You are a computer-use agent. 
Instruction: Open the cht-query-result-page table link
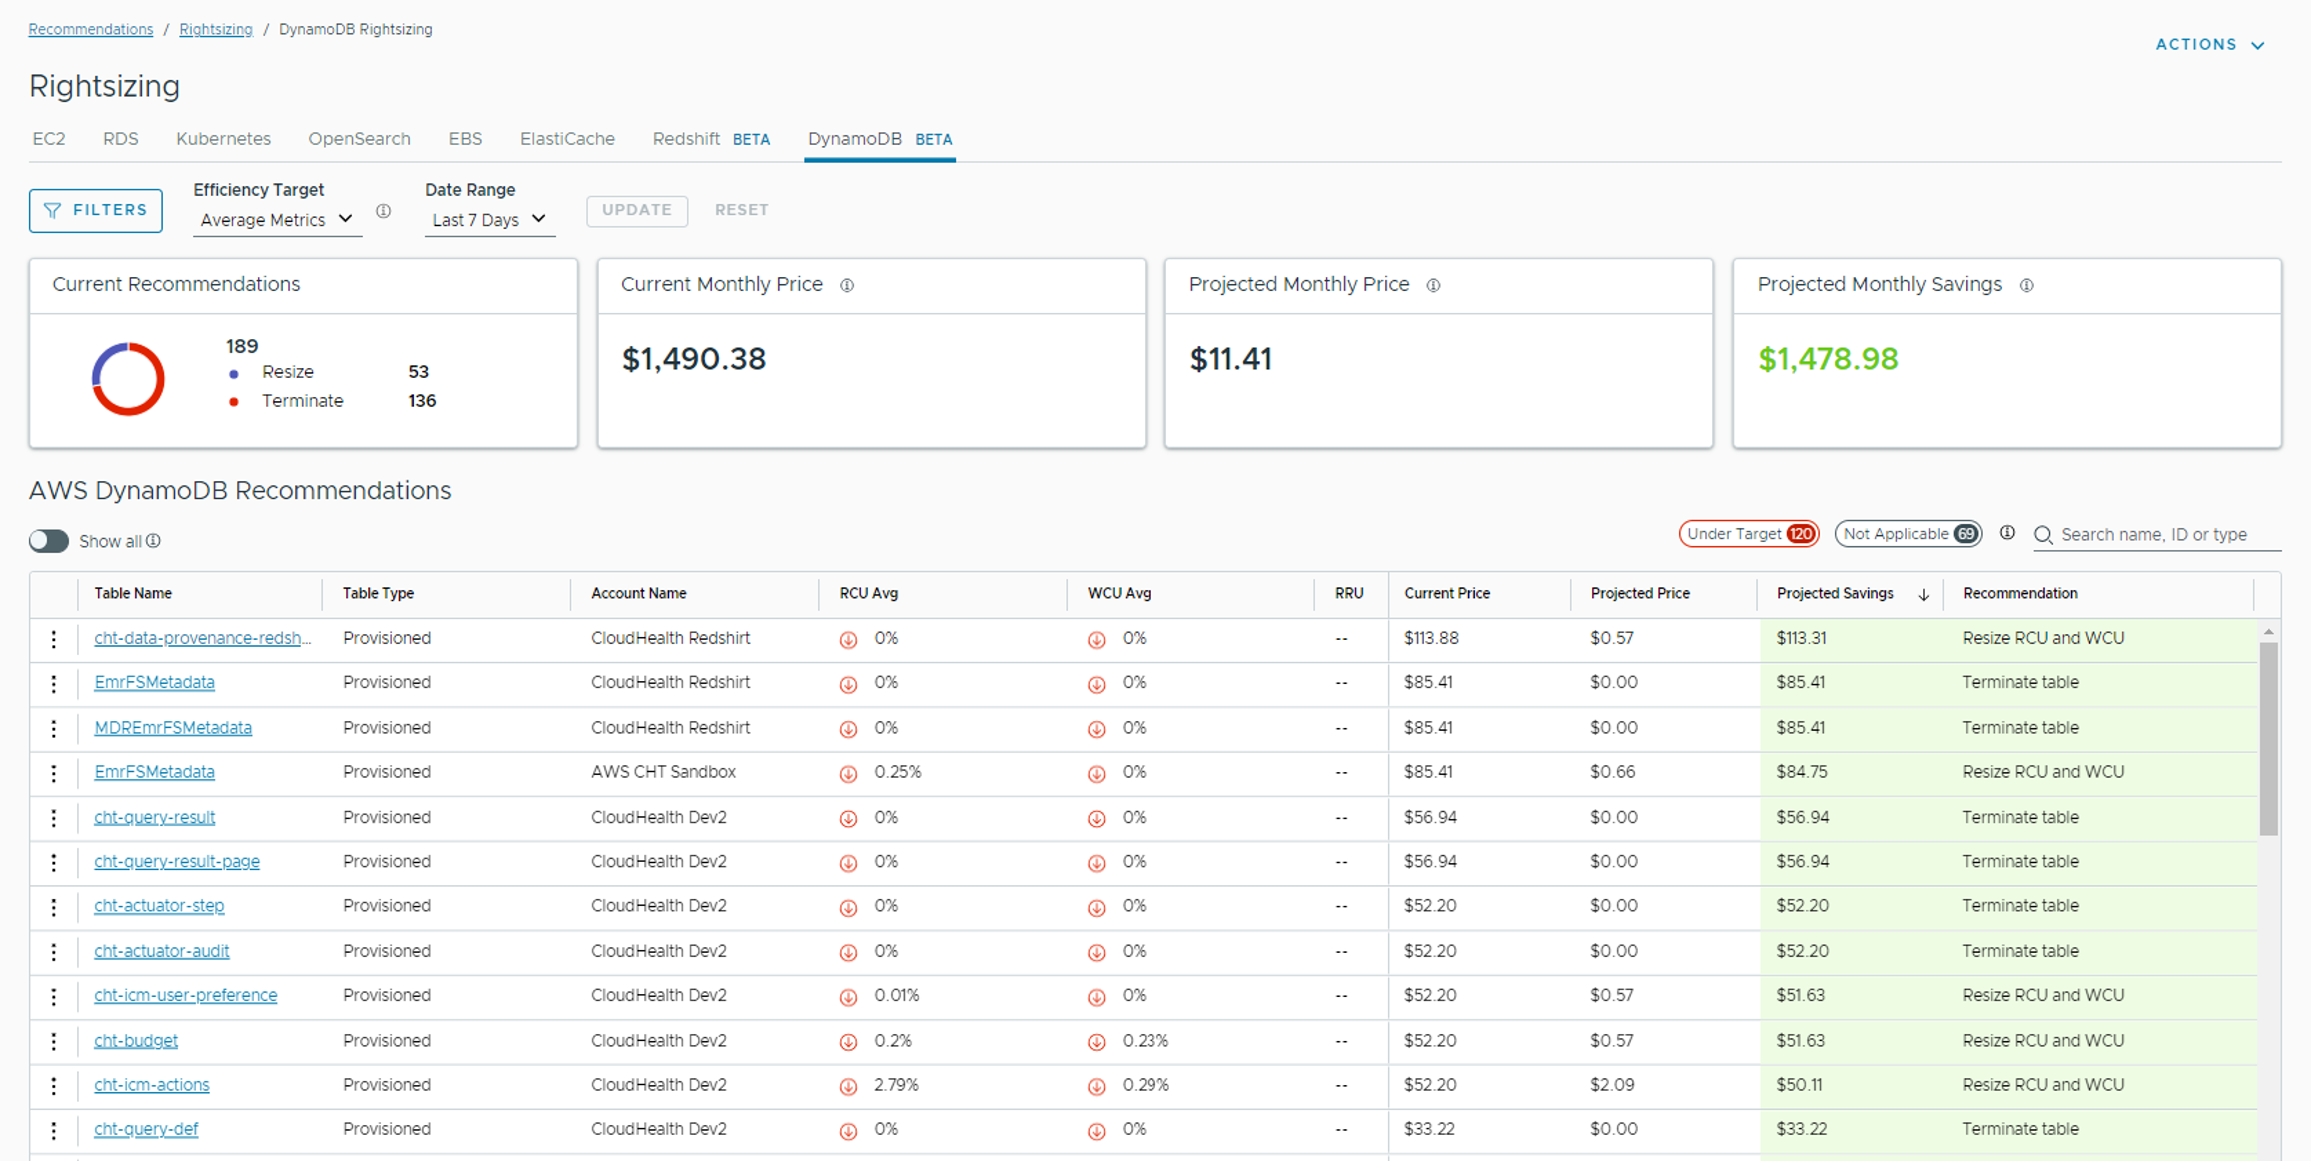pyautogui.click(x=177, y=862)
